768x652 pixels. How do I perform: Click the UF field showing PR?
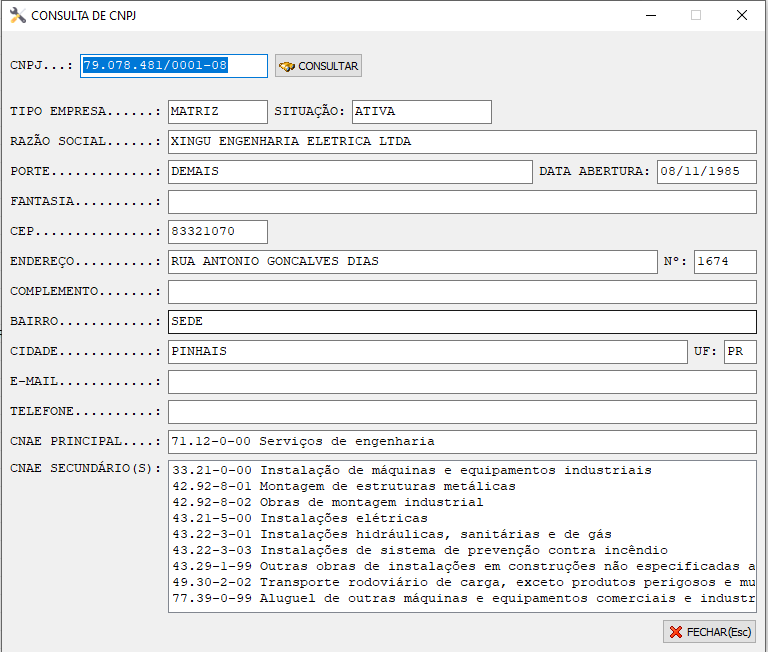[740, 352]
